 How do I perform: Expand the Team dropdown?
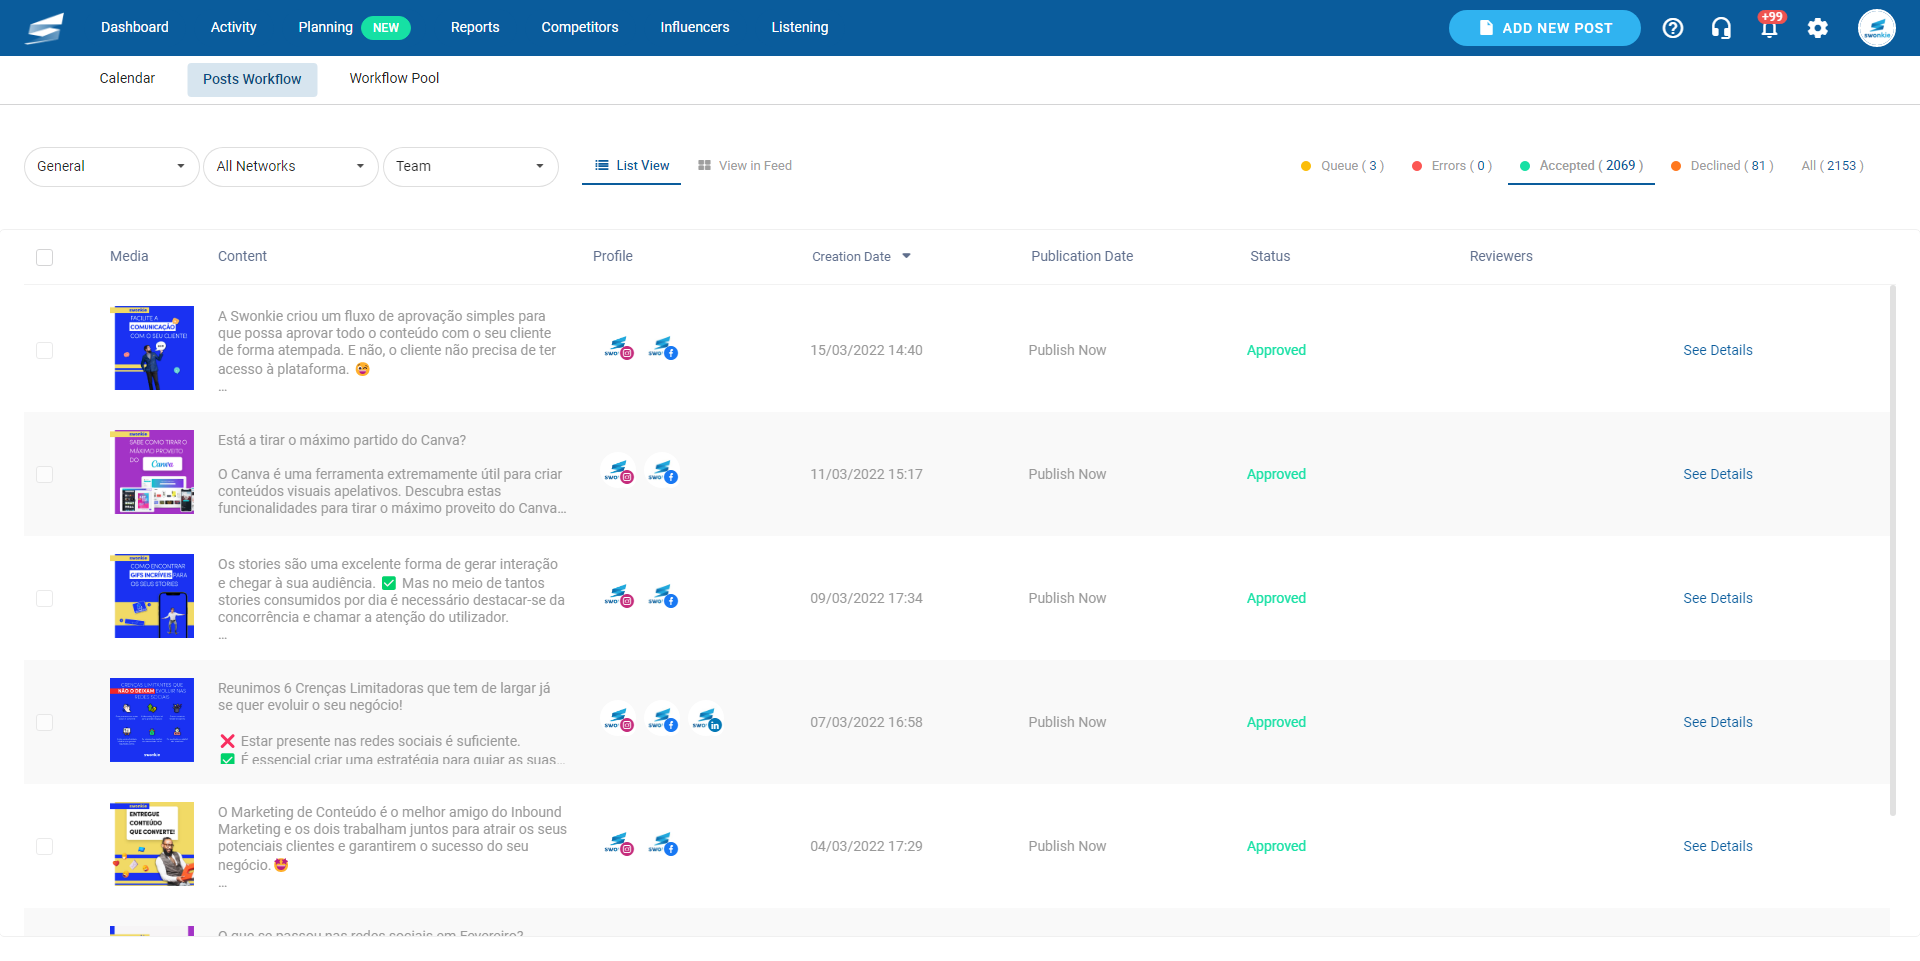pos(471,167)
